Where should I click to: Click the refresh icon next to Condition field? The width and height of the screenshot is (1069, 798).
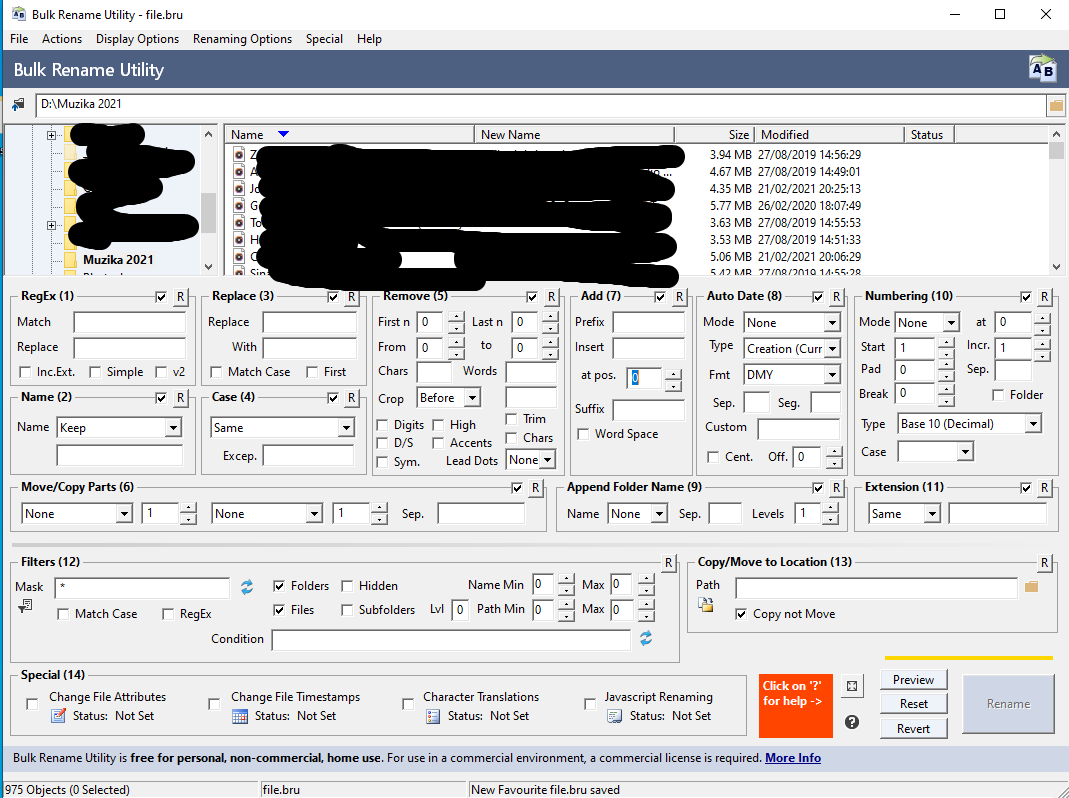coord(646,638)
